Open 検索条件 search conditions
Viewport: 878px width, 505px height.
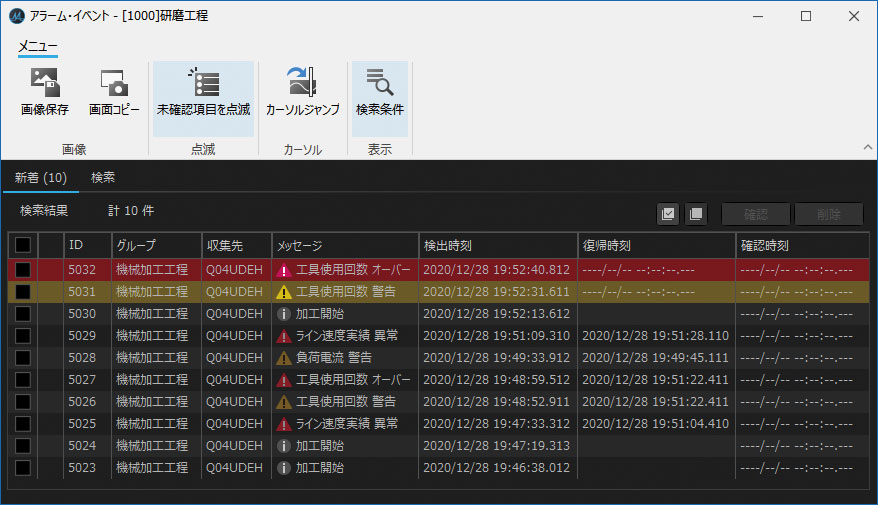pyautogui.click(x=380, y=84)
